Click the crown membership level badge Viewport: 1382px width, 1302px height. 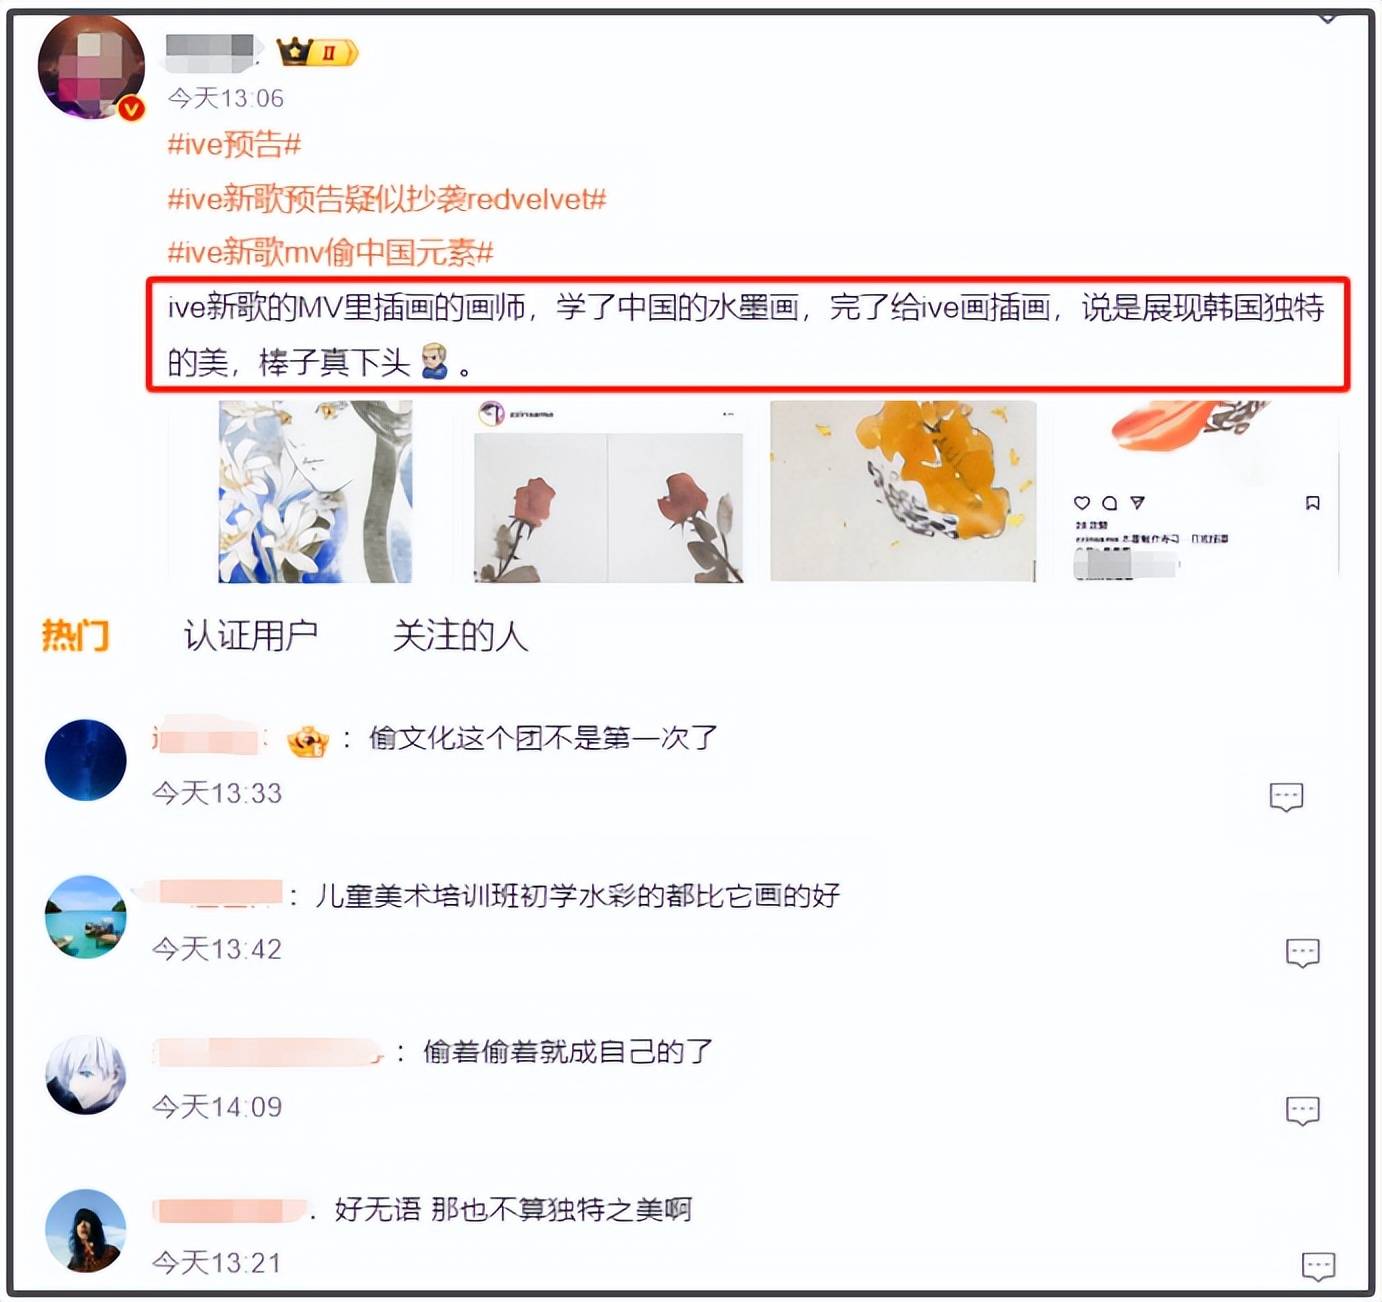(317, 51)
